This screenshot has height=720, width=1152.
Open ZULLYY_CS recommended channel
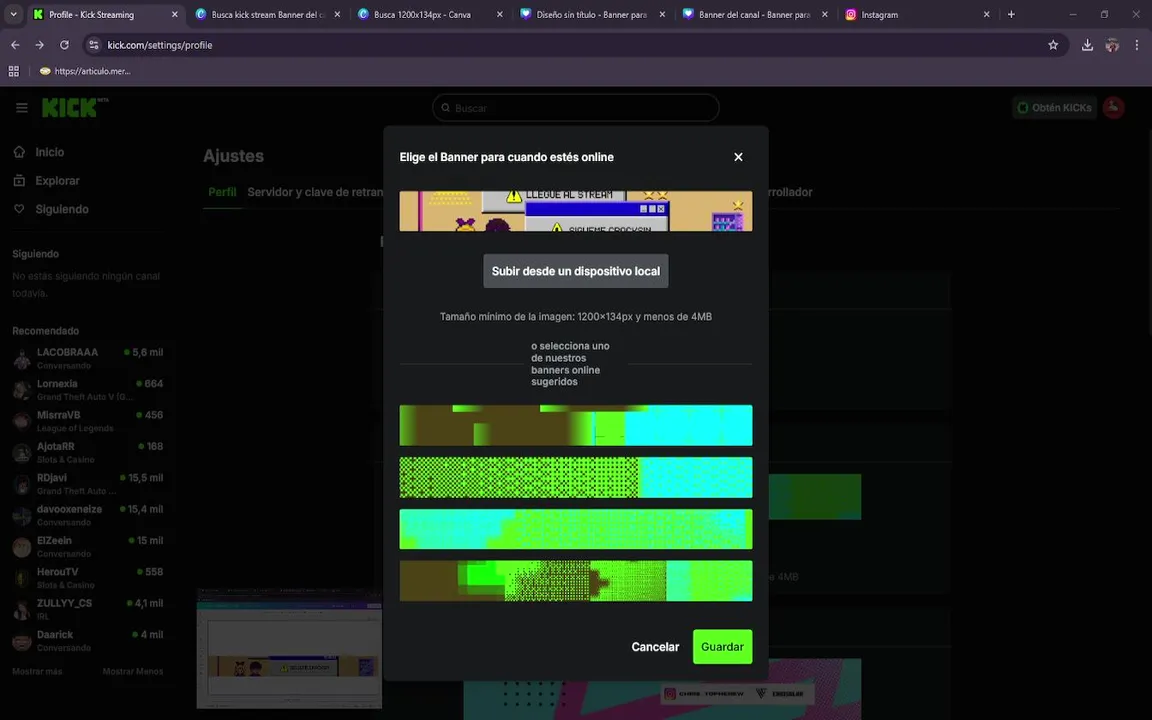point(88,609)
